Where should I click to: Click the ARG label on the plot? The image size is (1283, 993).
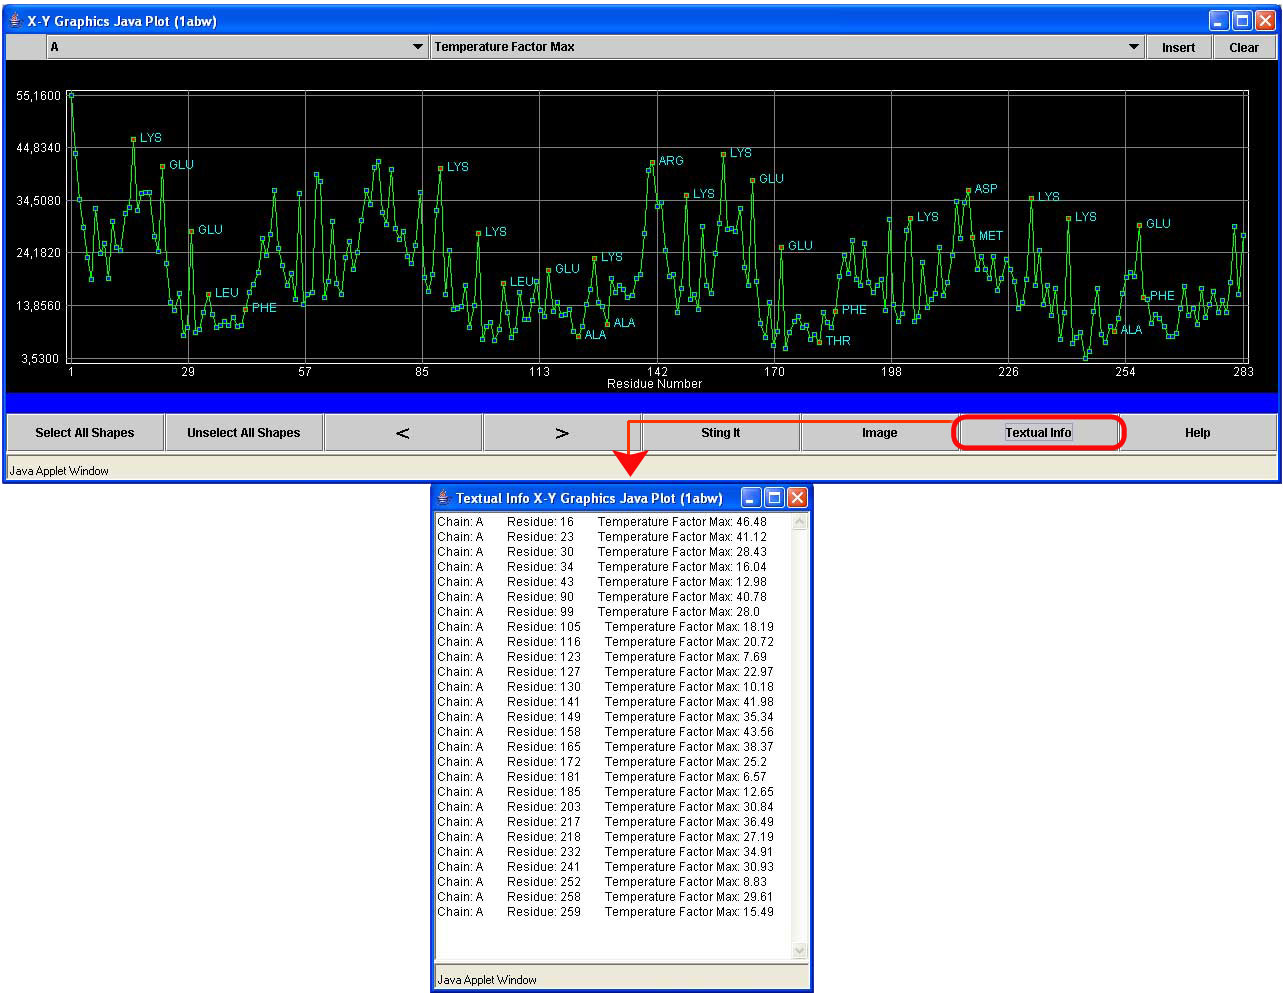(x=671, y=161)
